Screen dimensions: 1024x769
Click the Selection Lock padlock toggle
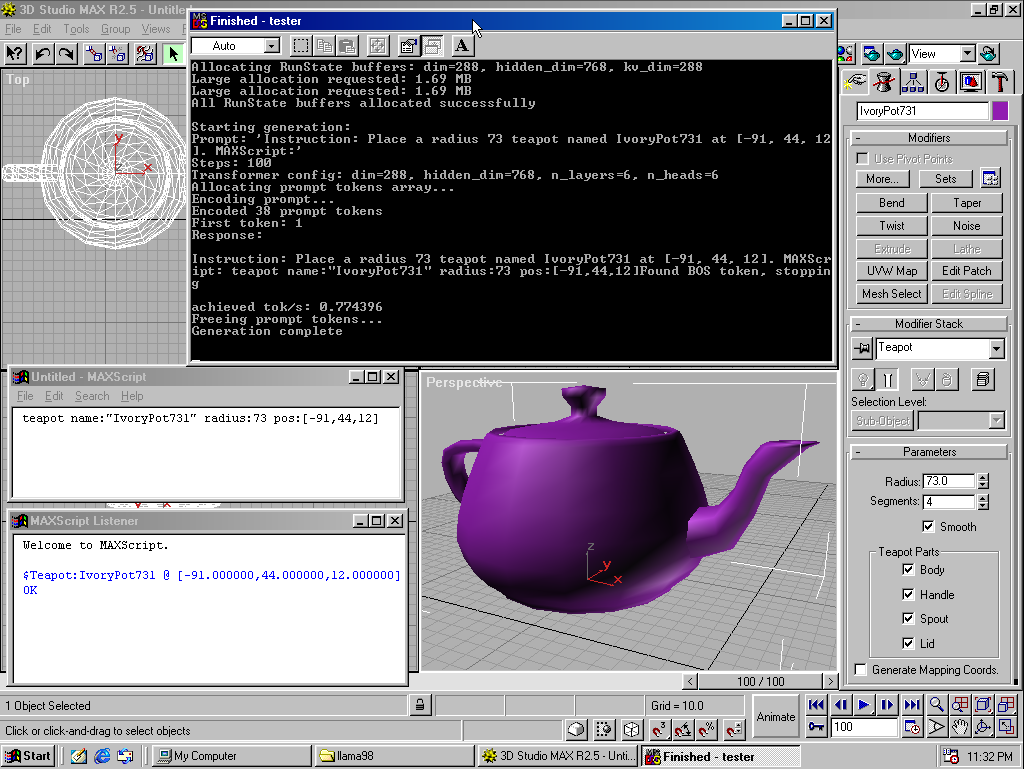420,704
